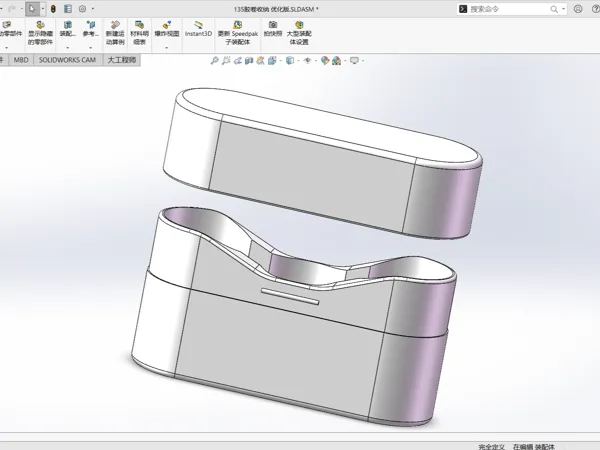This screenshot has height=450, width=600.
Task: Expand the dropdown under 参考
Action: coord(91,48)
